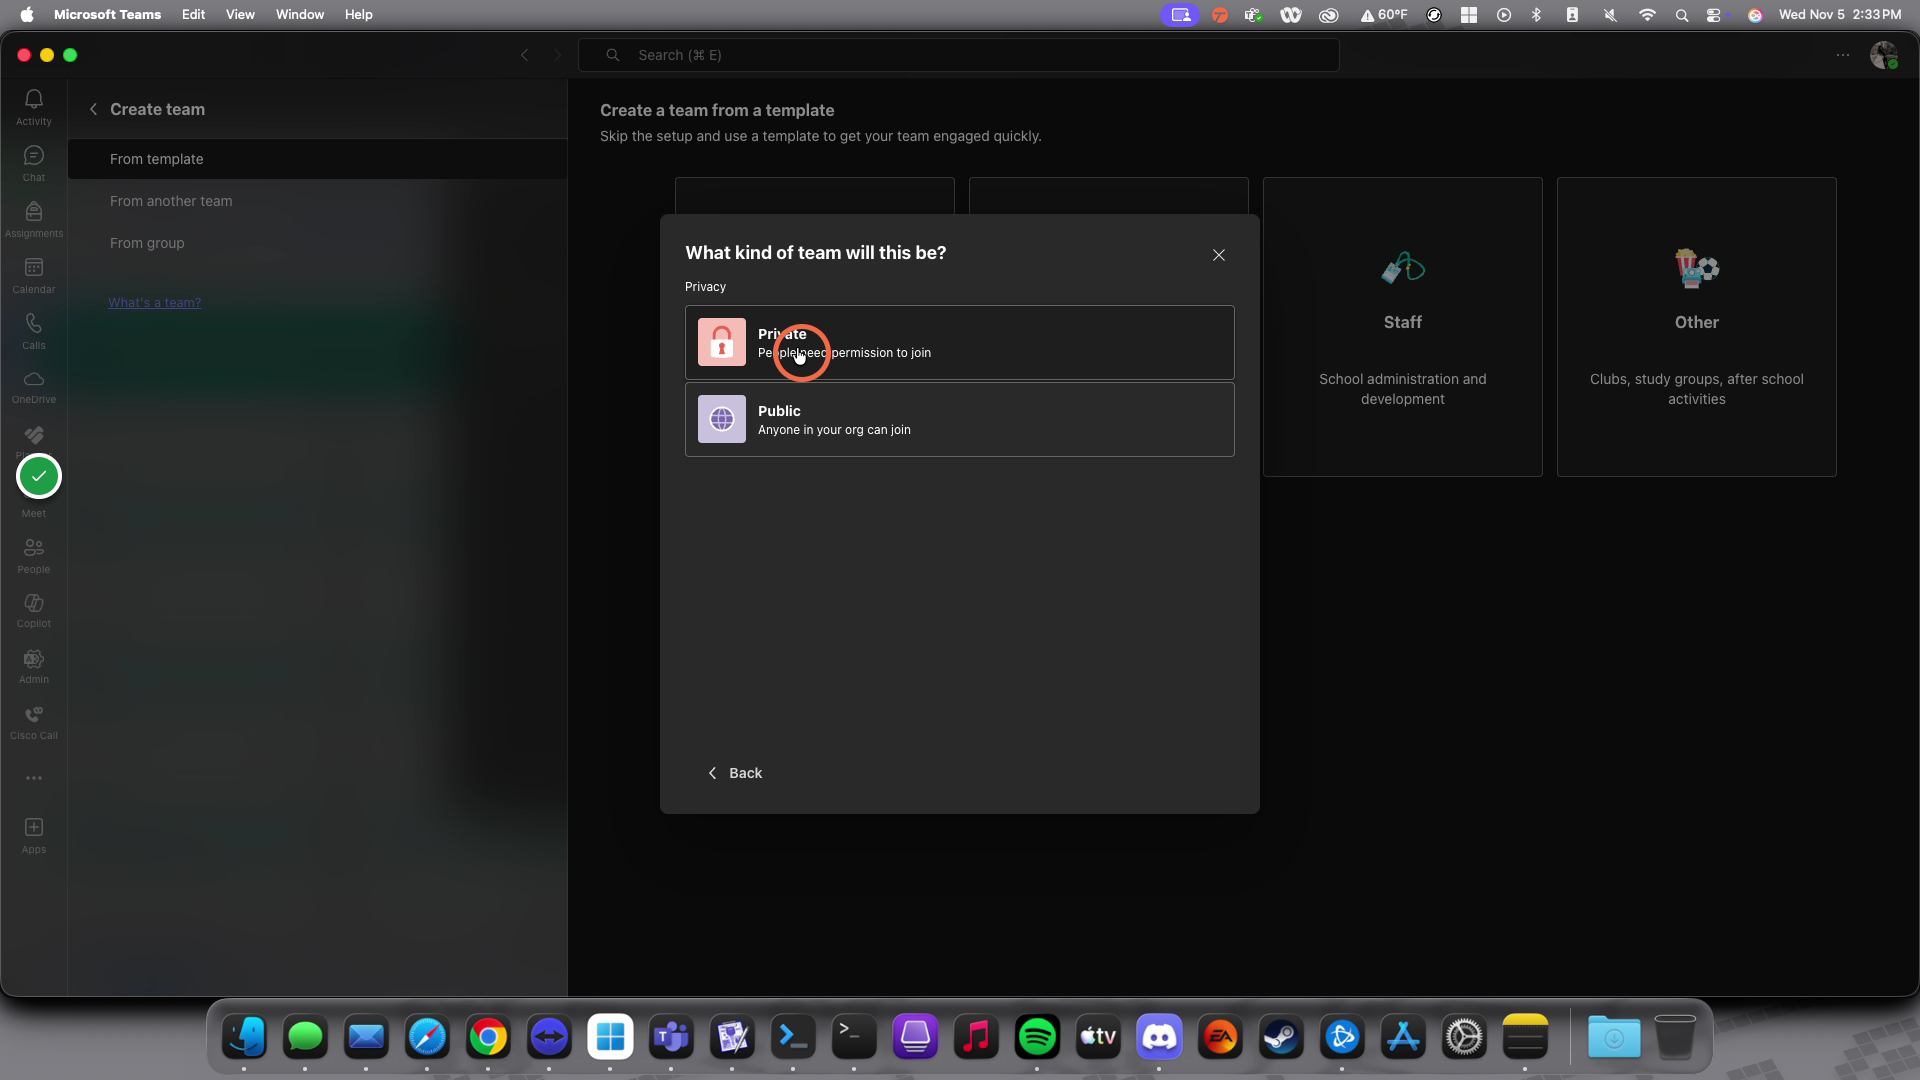The height and width of the screenshot is (1080, 1920).
Task: Open Wi-Fi status in menu bar
Action: coord(1647,14)
